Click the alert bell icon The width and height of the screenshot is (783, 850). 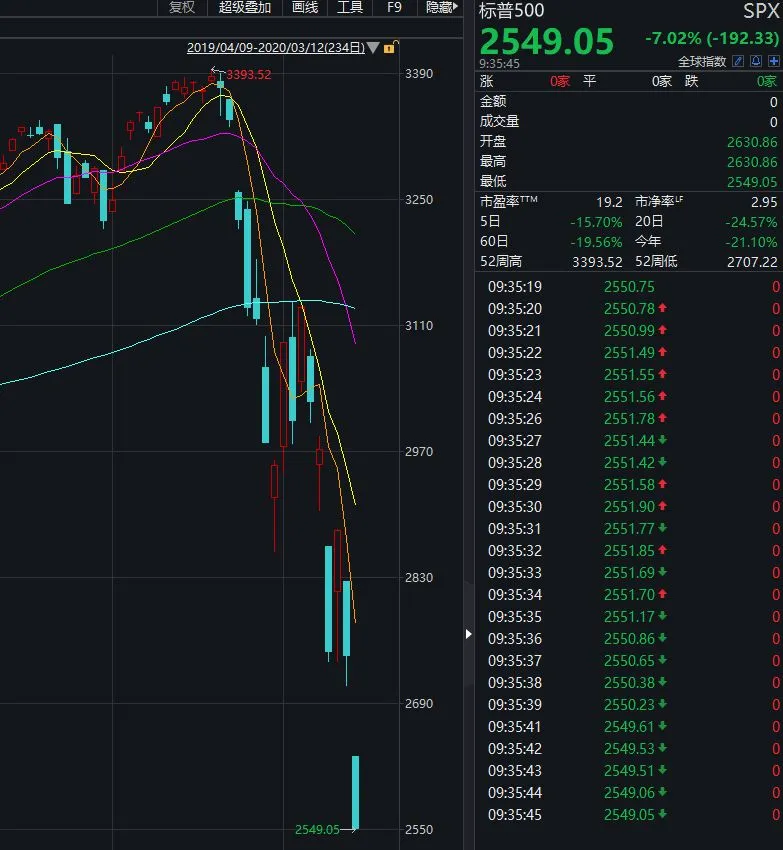click(x=756, y=61)
